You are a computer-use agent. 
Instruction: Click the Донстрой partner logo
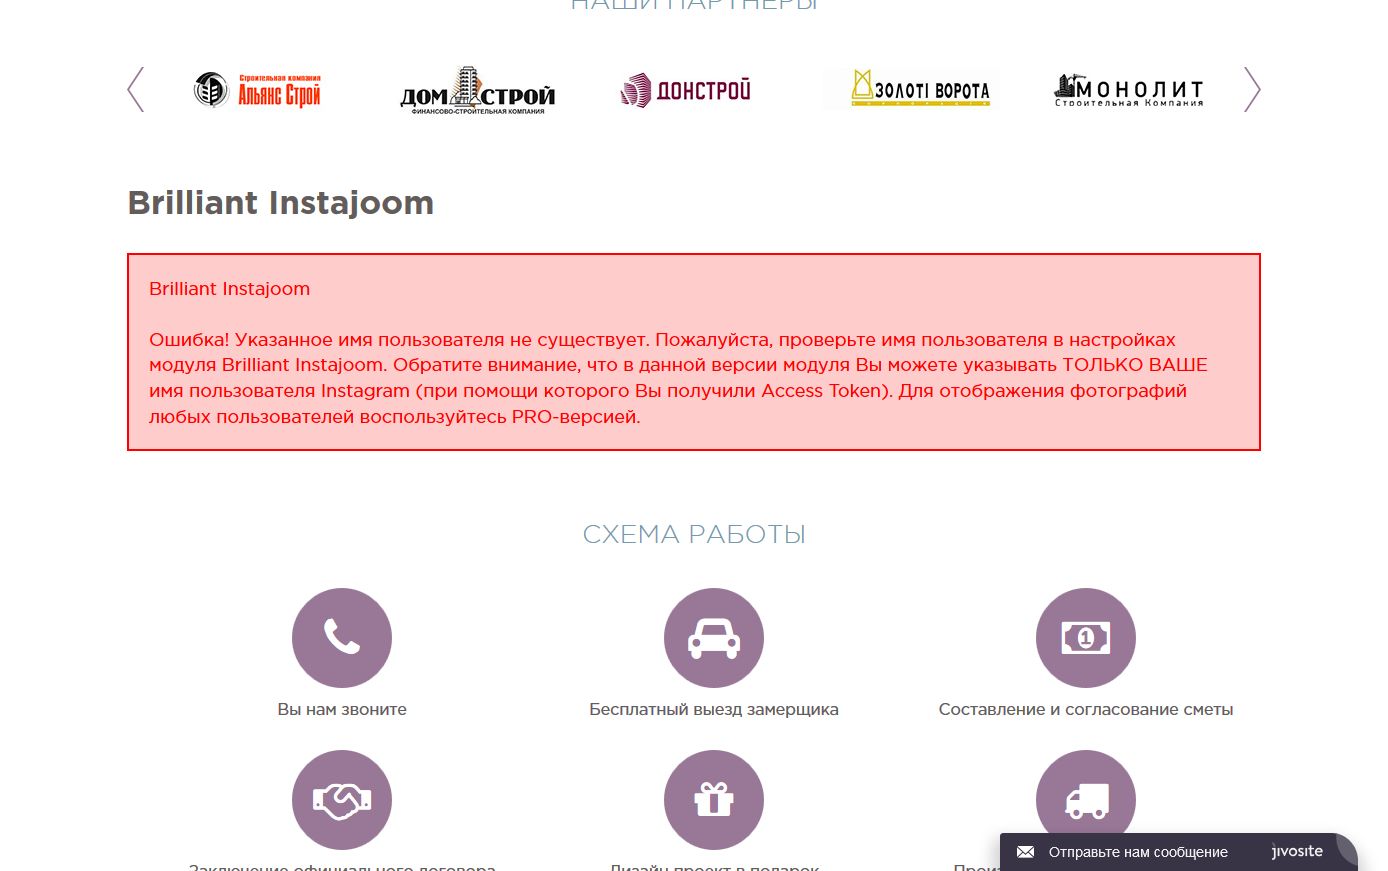[685, 90]
